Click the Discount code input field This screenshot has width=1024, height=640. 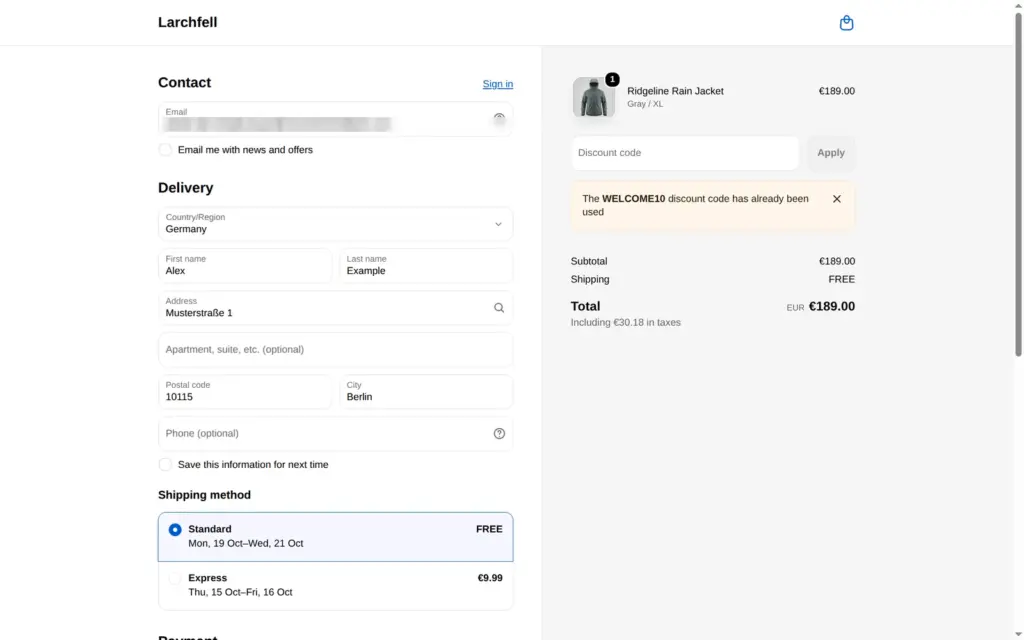[x=685, y=153]
